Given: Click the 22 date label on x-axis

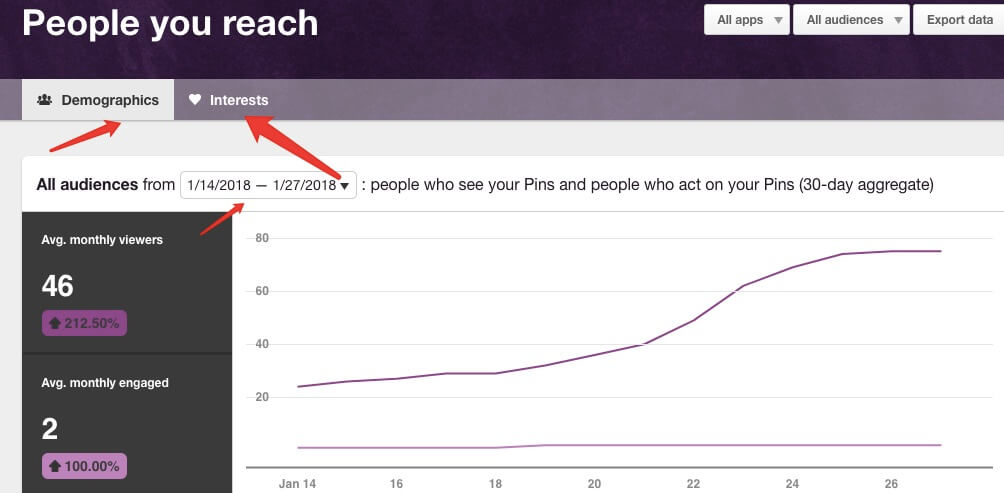Looking at the screenshot, I should [x=693, y=484].
